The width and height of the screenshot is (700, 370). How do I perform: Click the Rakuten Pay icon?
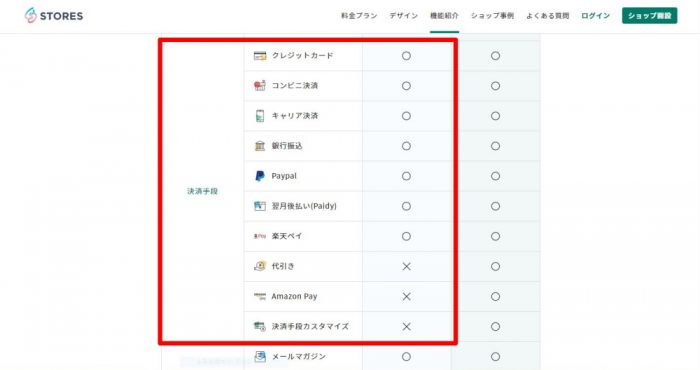click(x=260, y=236)
